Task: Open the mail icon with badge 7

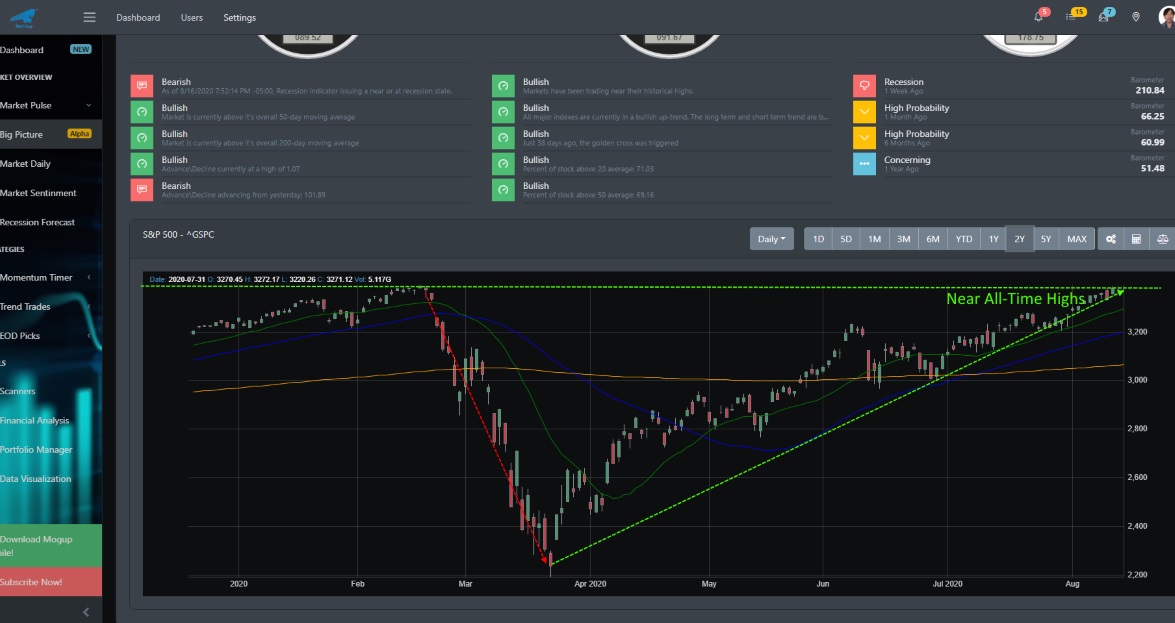Action: (x=1104, y=16)
